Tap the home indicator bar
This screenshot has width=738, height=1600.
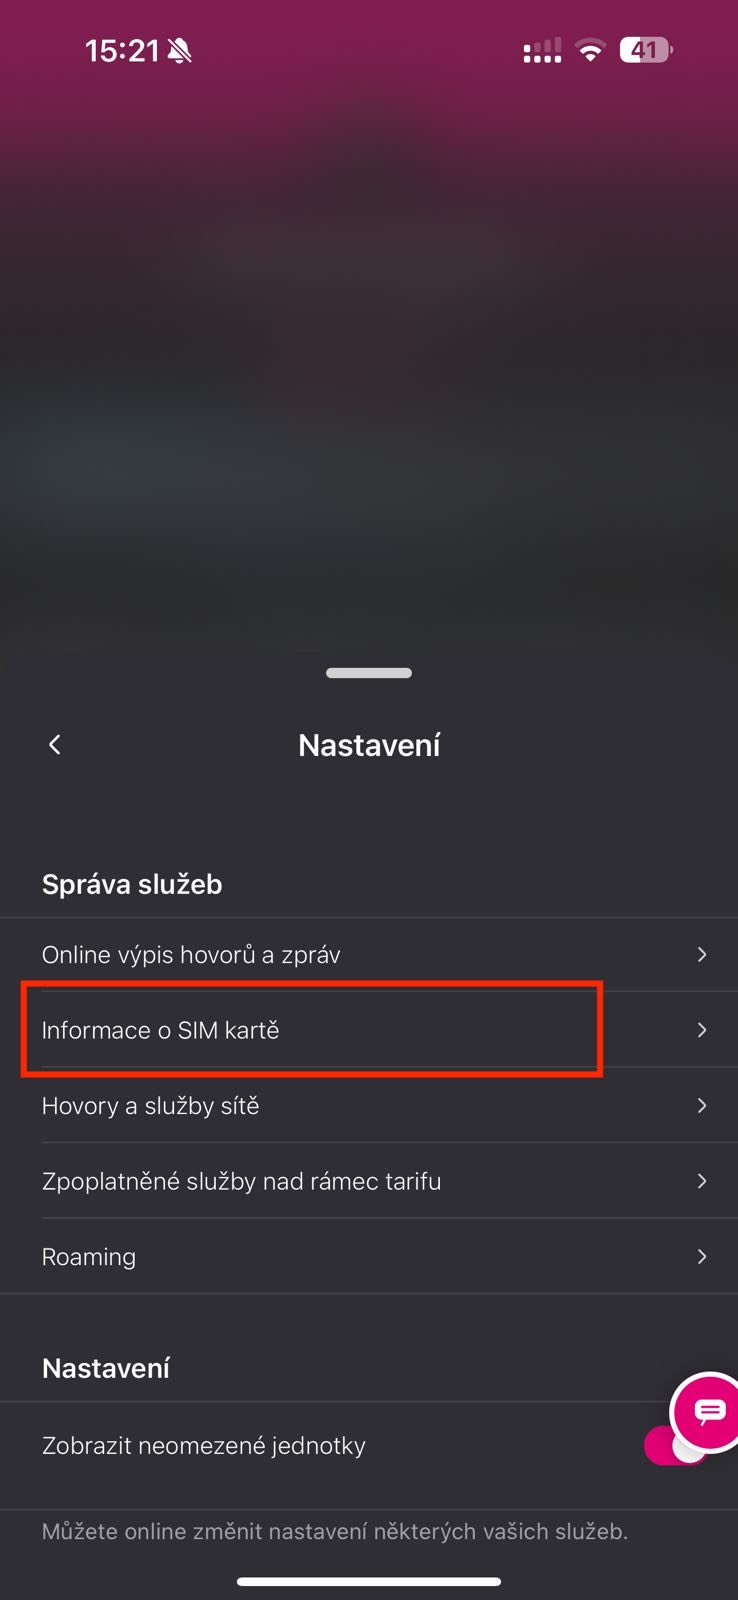click(x=369, y=1582)
